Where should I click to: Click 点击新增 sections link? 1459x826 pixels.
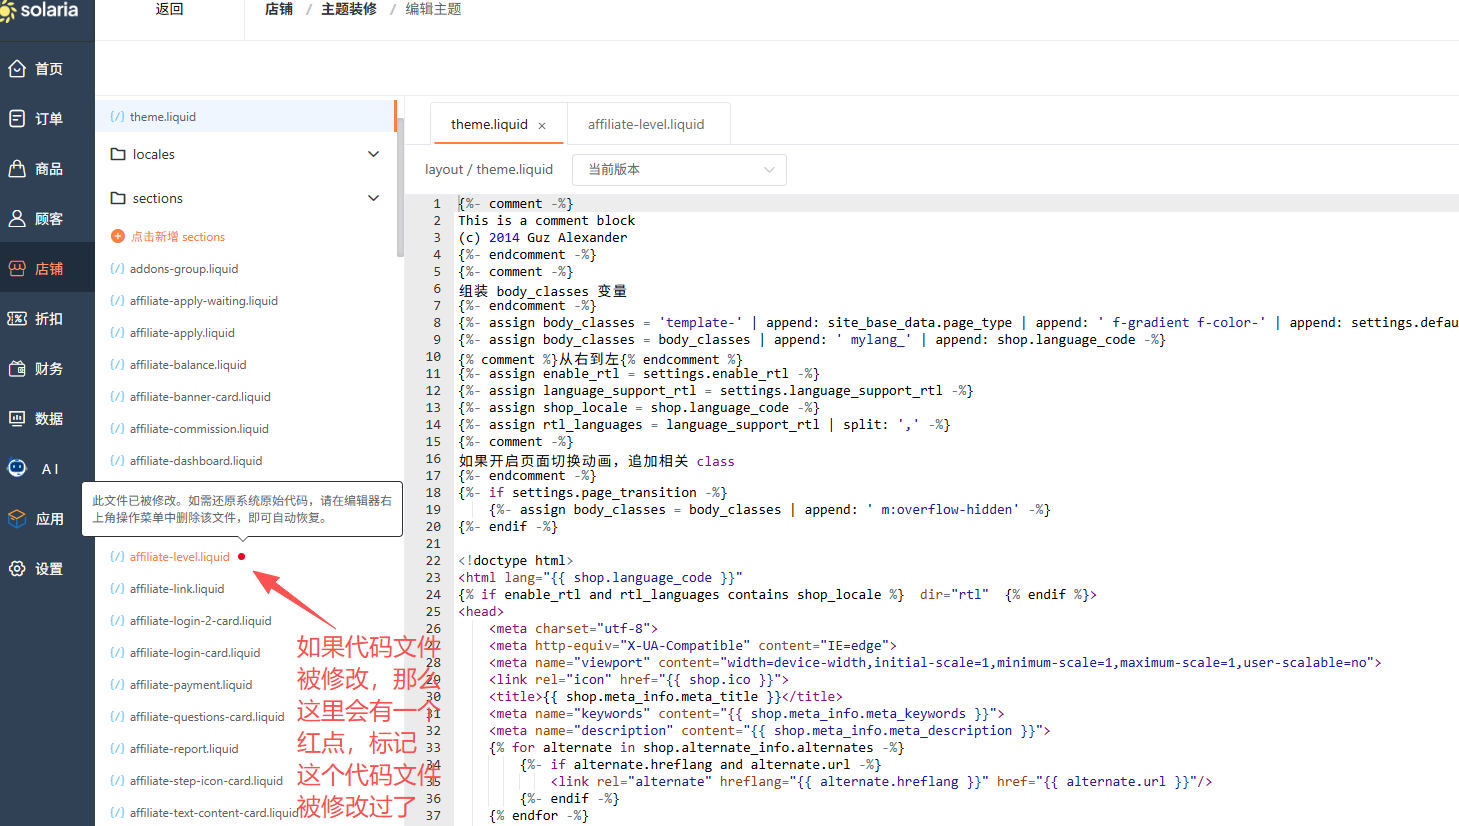[178, 237]
